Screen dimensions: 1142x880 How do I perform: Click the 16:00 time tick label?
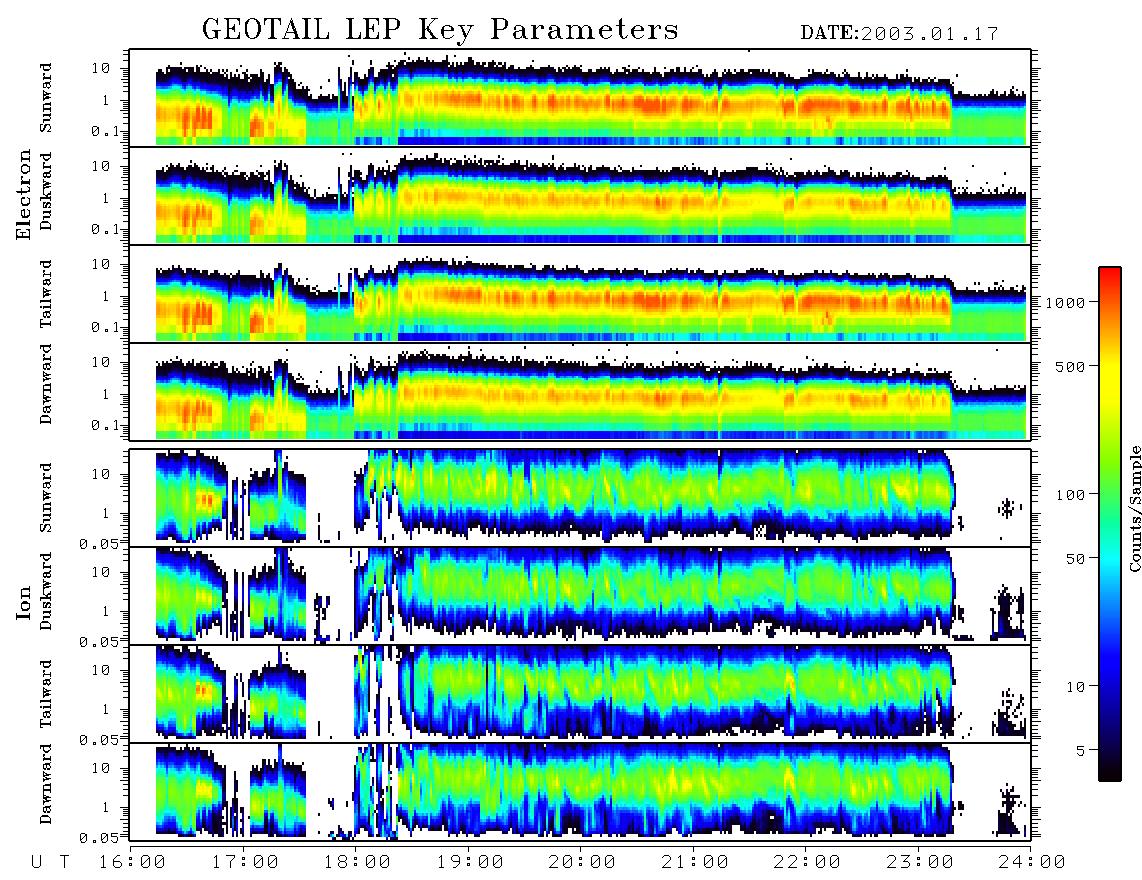point(132,862)
